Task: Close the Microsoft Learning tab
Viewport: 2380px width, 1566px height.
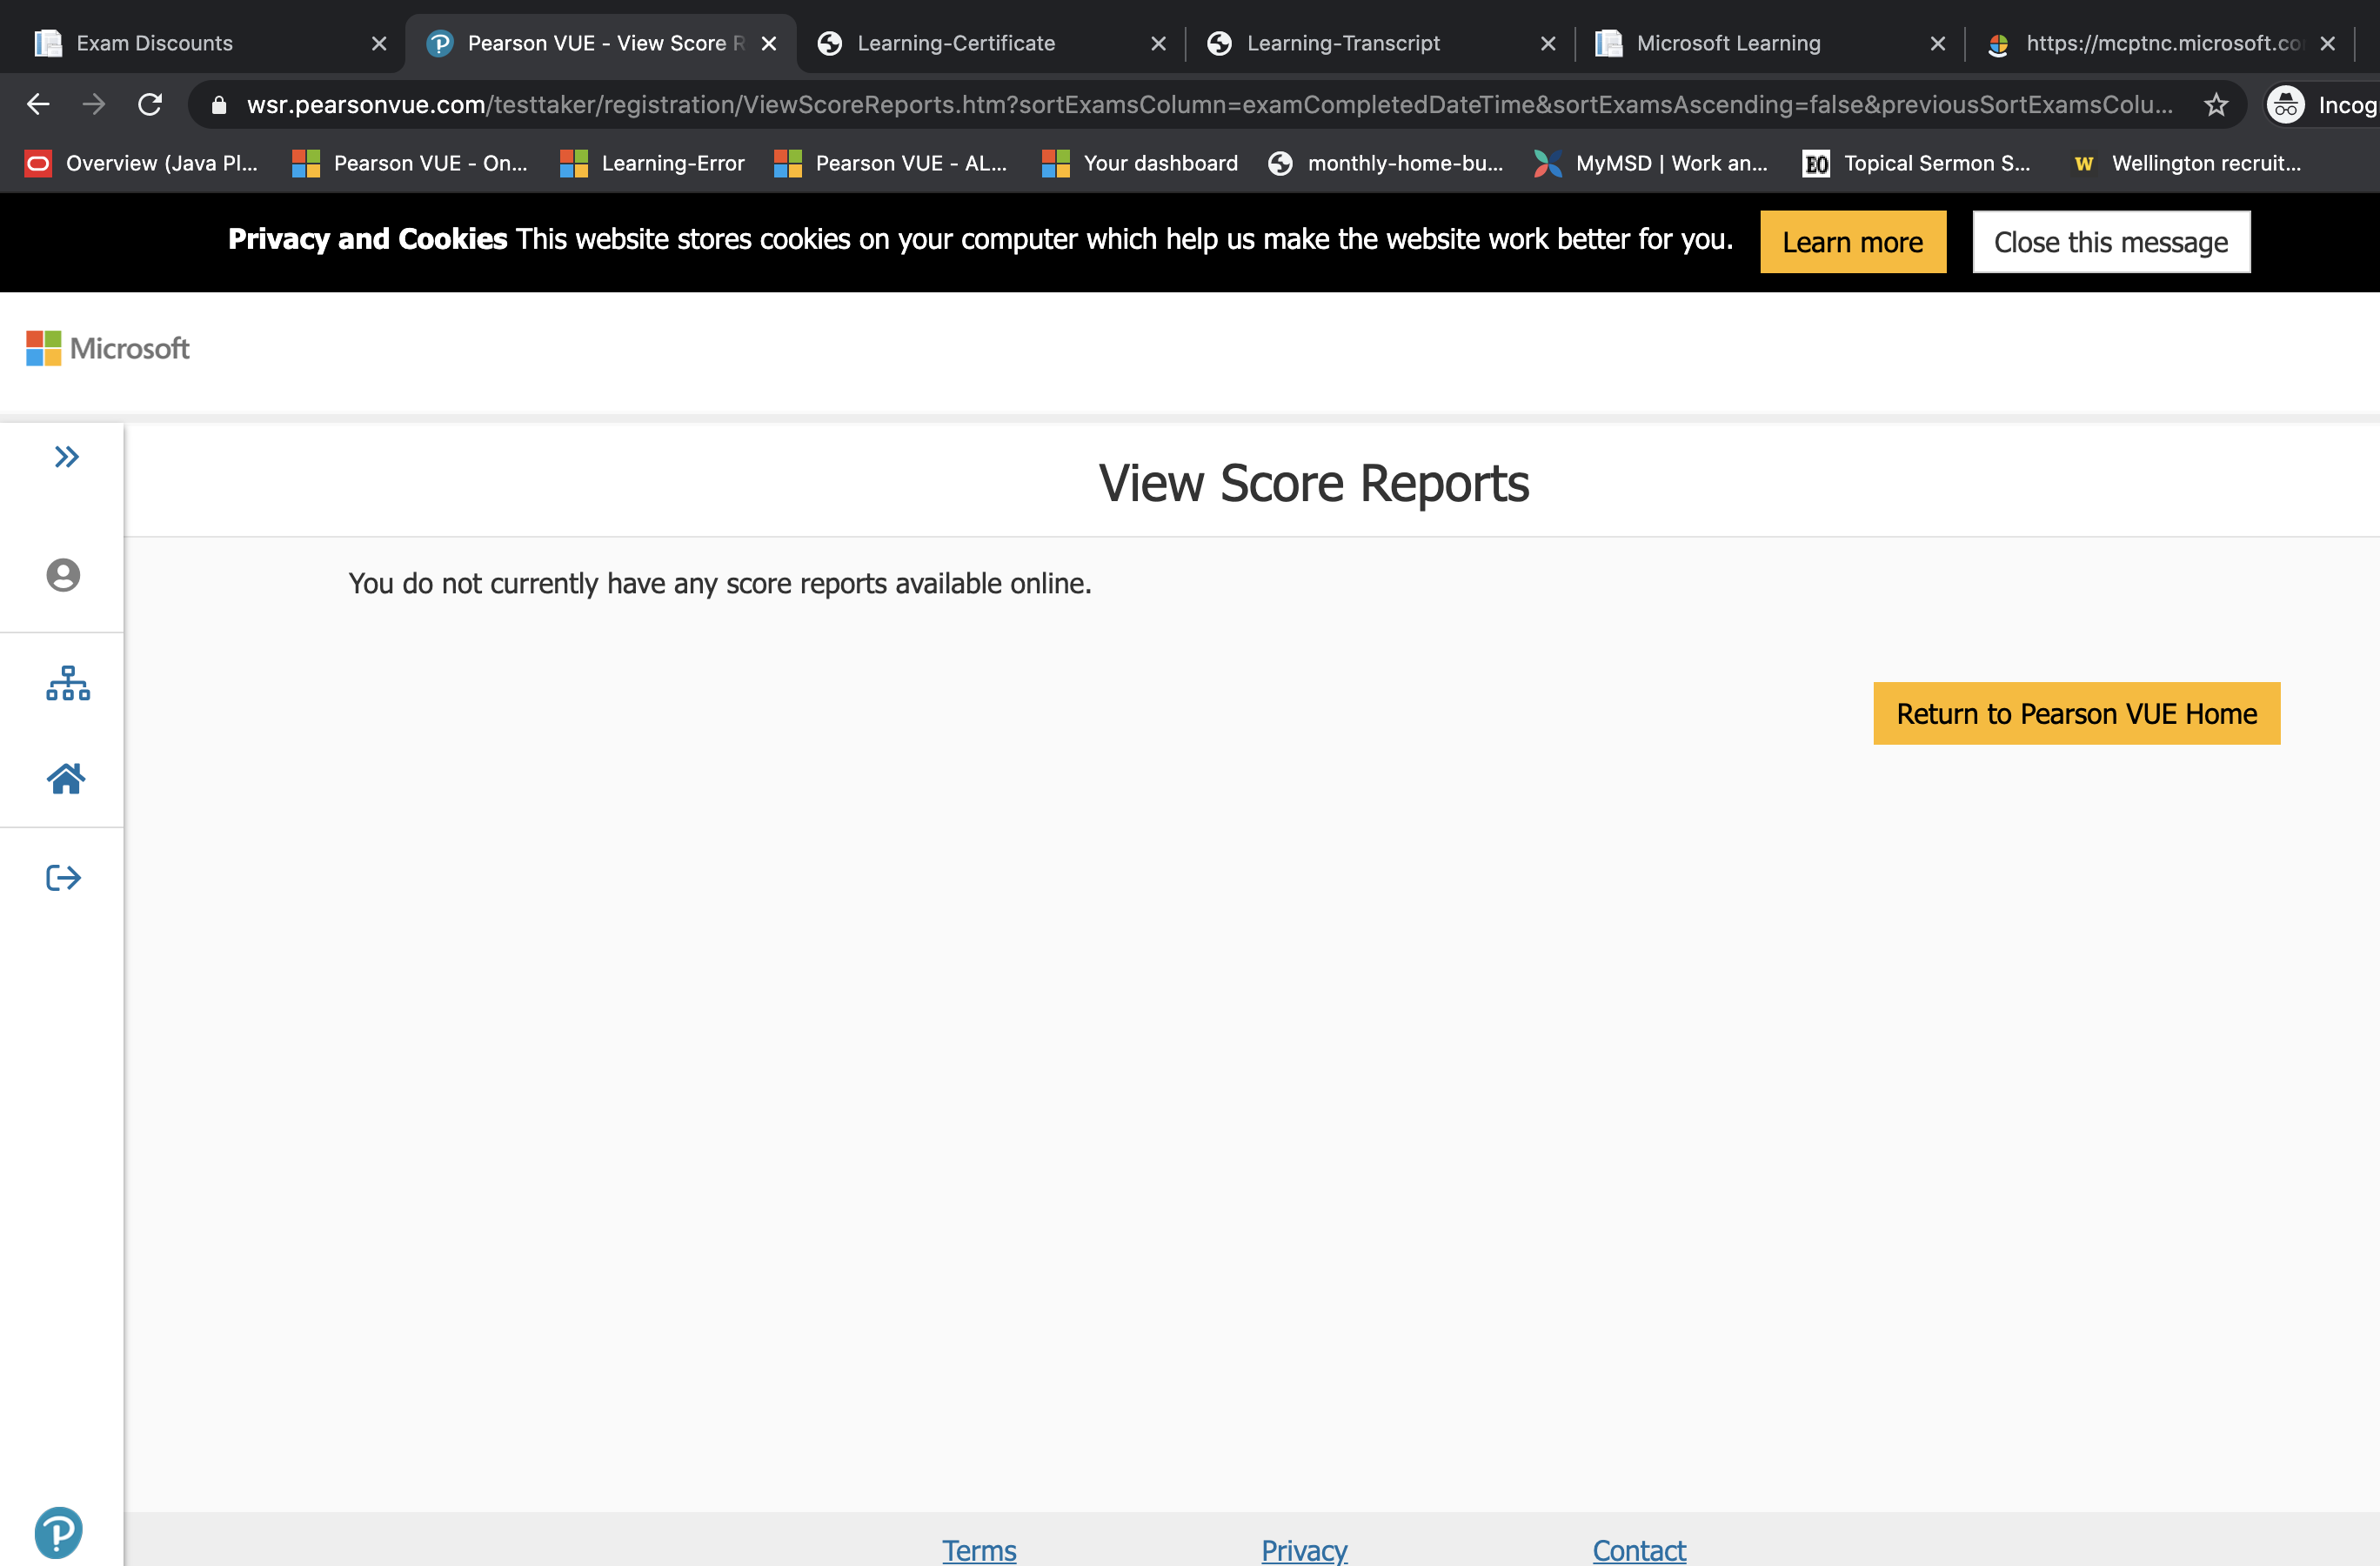Action: click(1937, 43)
